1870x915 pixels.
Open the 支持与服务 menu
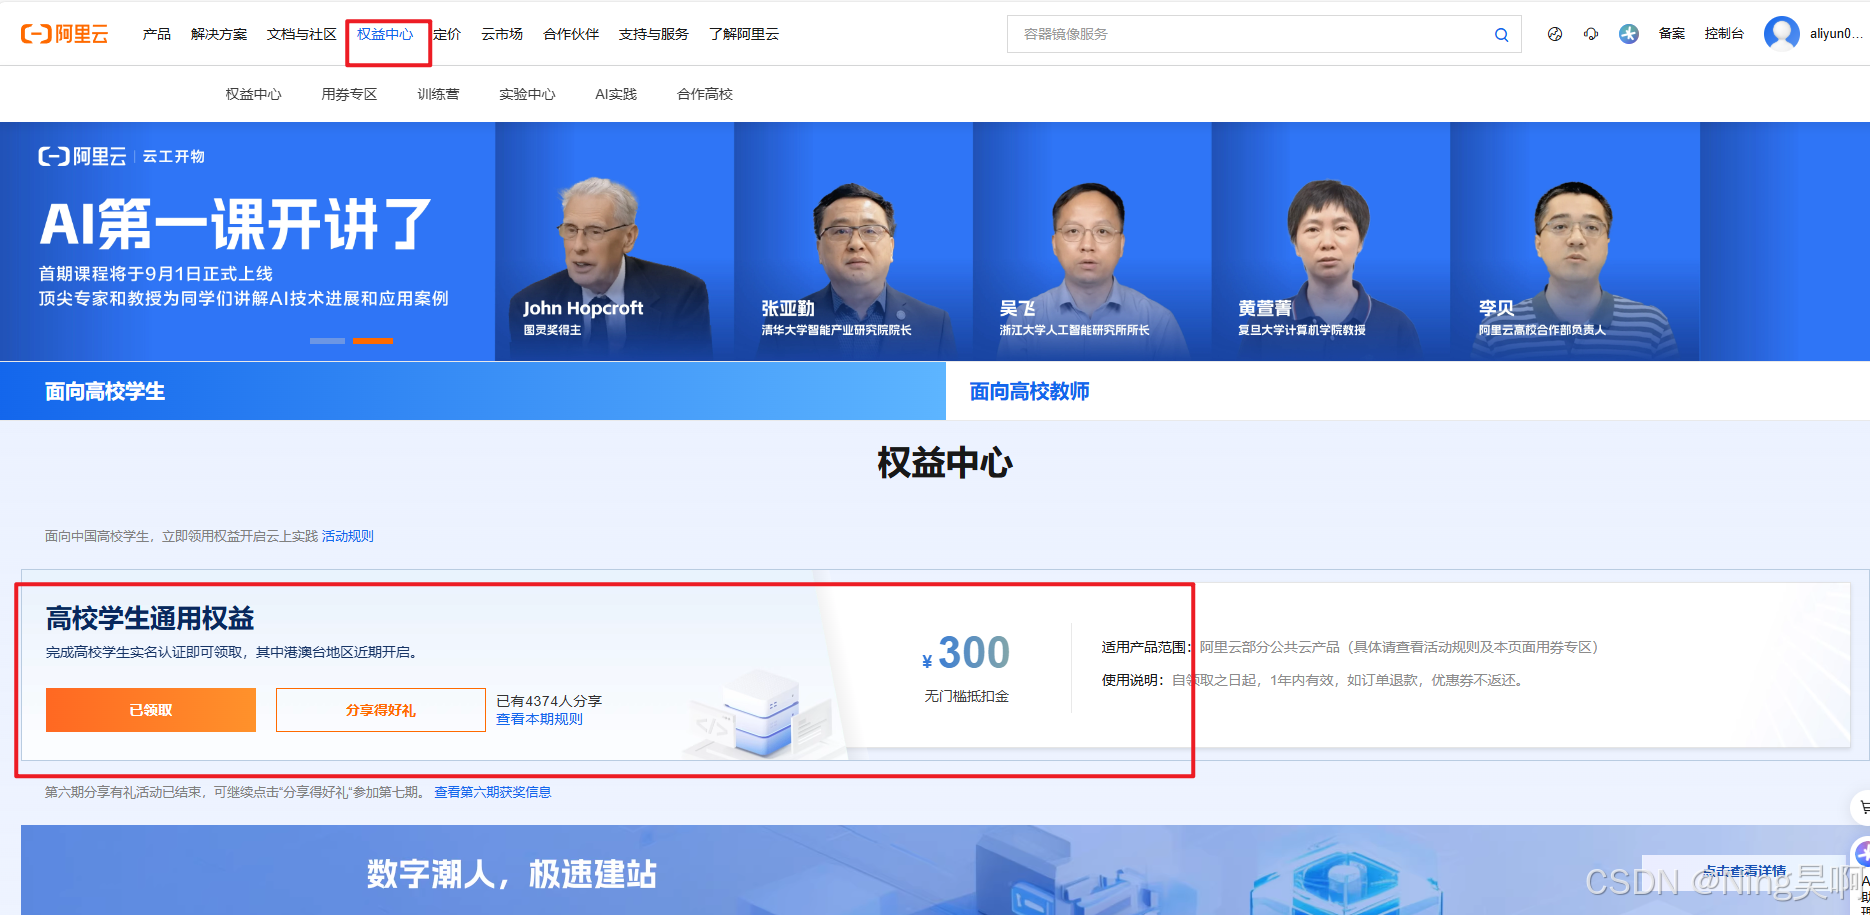(x=654, y=34)
